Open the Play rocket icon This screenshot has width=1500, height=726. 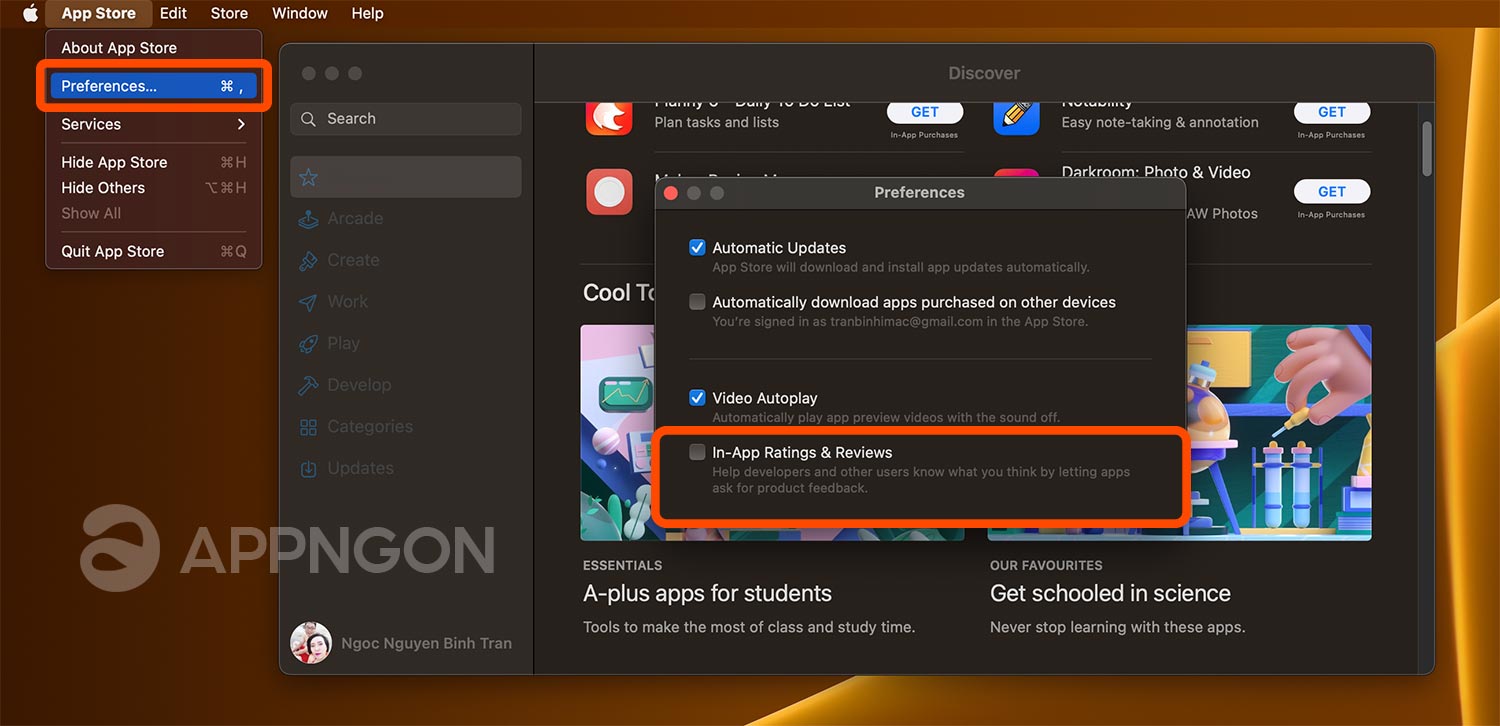309,343
